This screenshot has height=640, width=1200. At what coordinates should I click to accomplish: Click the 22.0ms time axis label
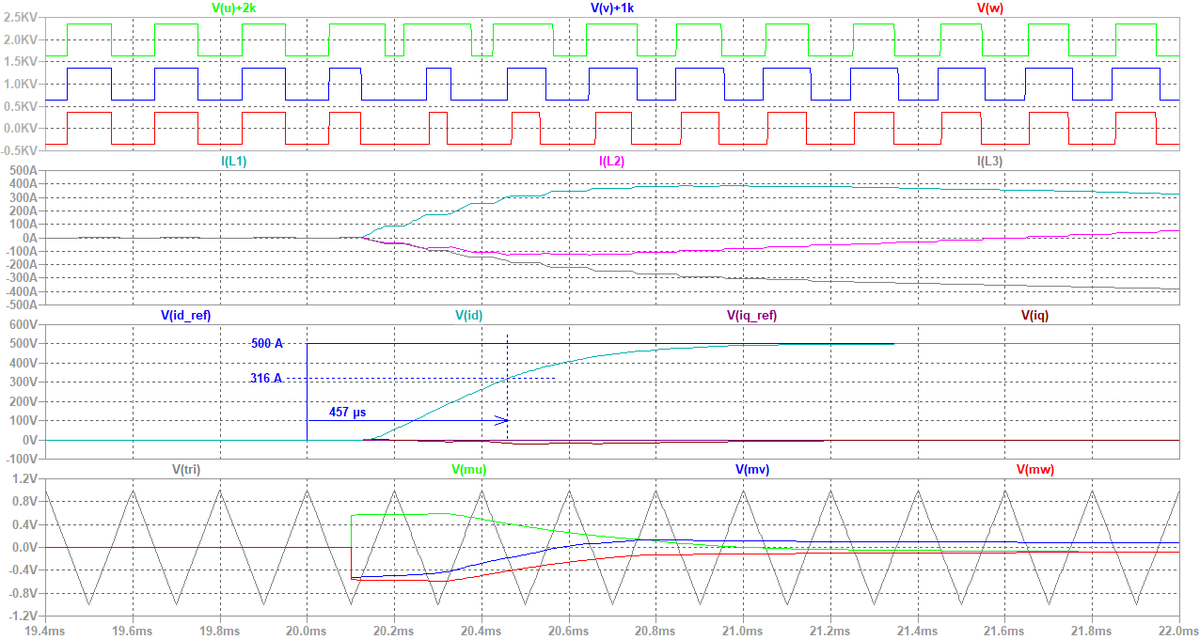pyautogui.click(x=1178, y=631)
